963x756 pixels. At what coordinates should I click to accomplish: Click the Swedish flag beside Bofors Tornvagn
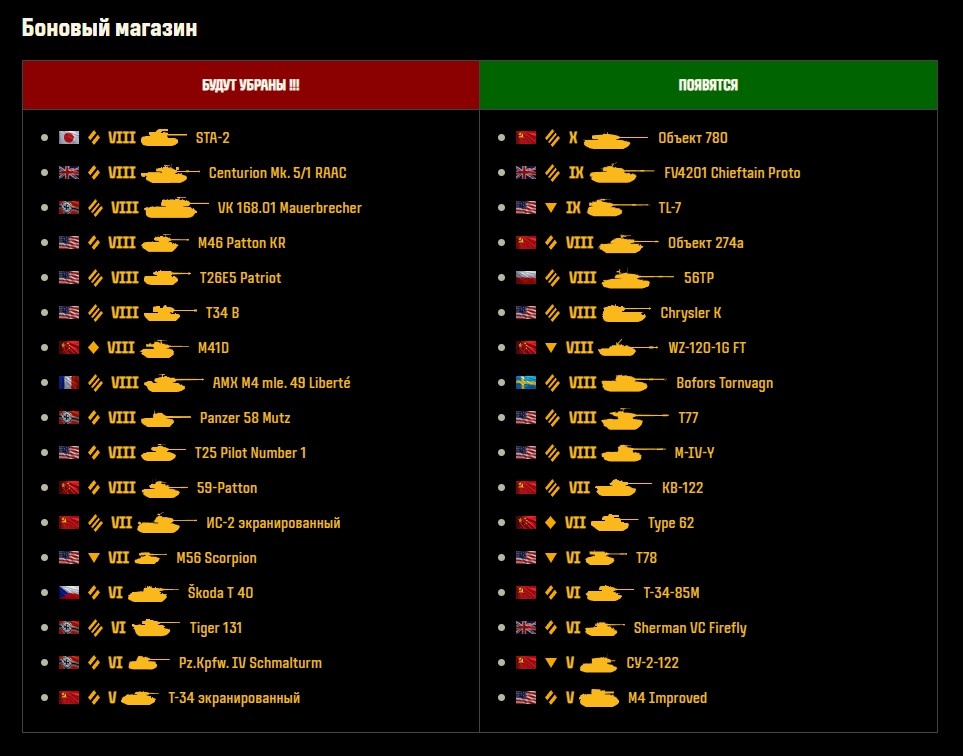pyautogui.click(x=526, y=383)
